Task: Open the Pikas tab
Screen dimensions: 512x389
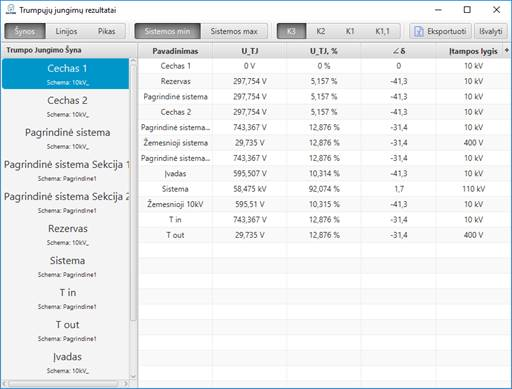Action: (x=106, y=31)
